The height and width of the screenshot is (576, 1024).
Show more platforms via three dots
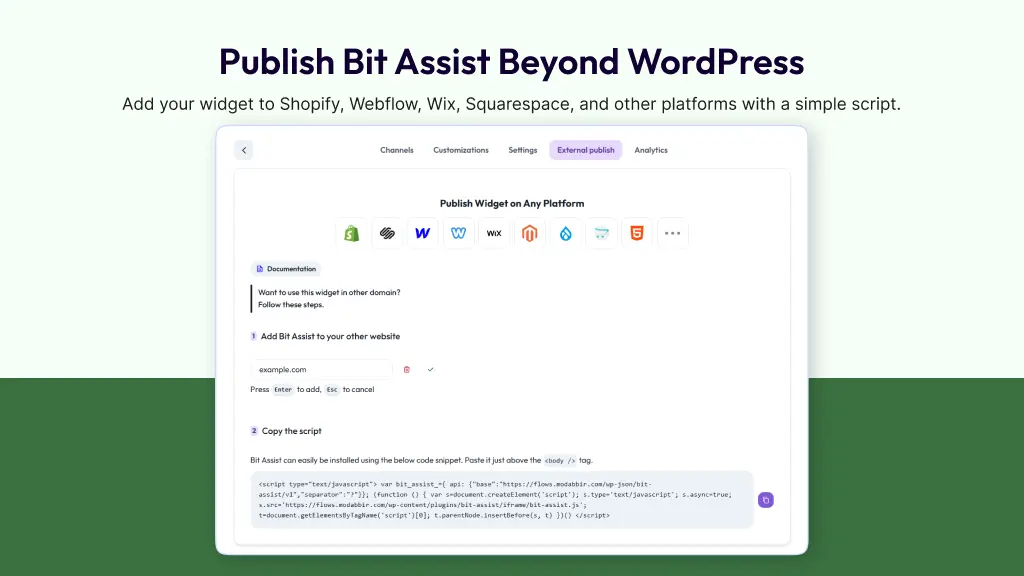(x=673, y=233)
